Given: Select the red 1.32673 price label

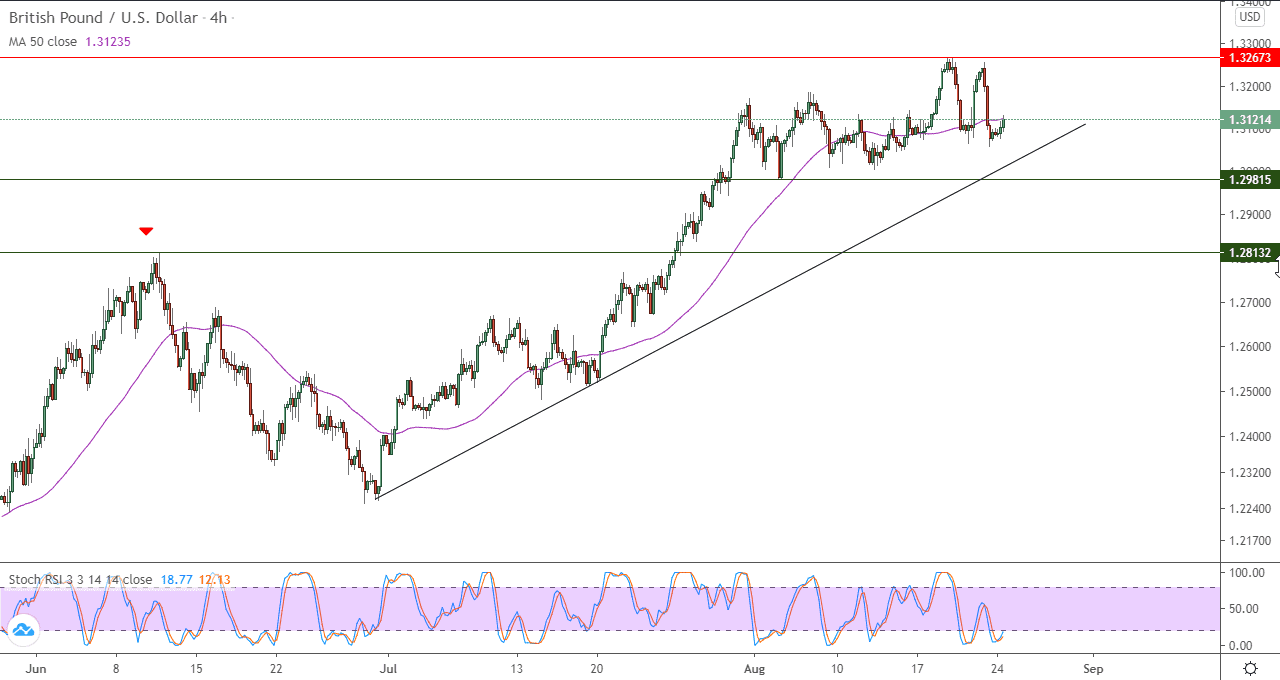Looking at the screenshot, I should click(1250, 58).
